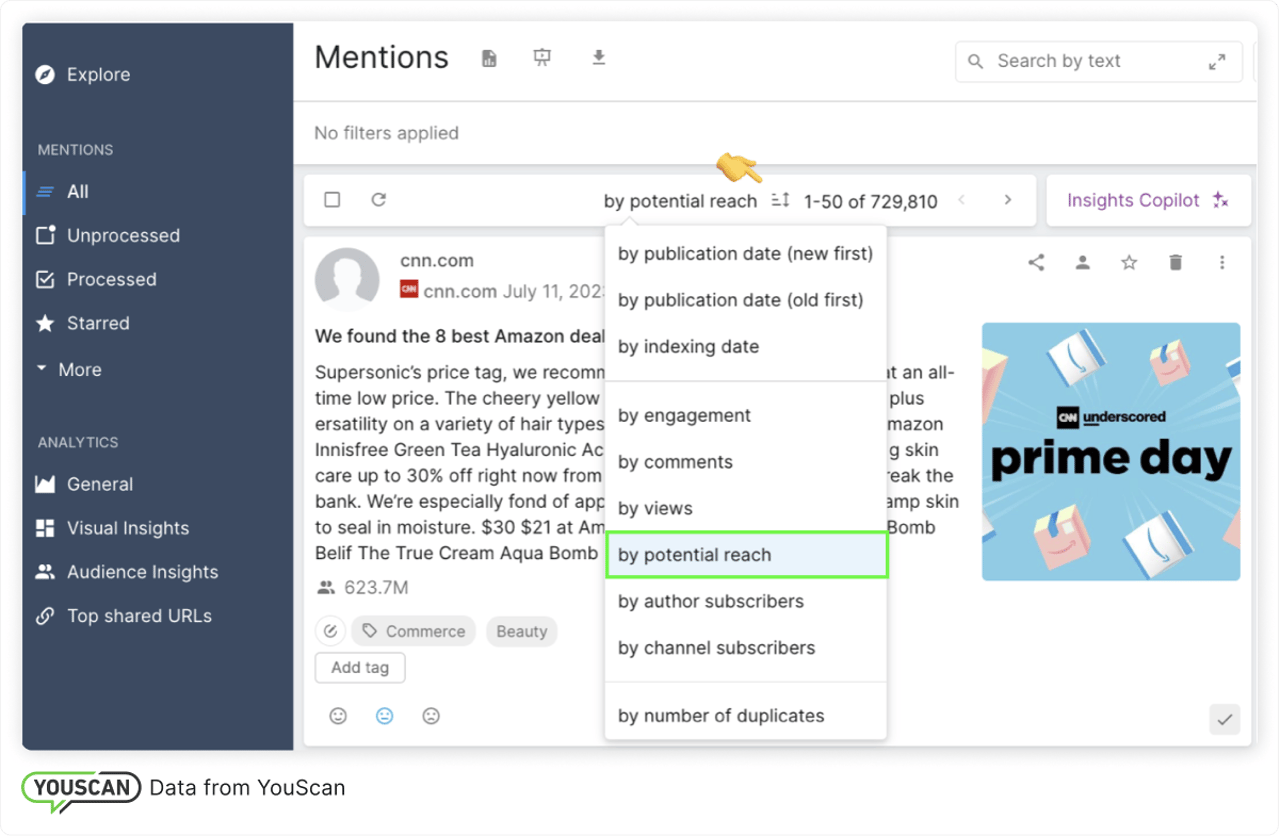Image resolution: width=1280 pixels, height=836 pixels.
Task: Click the download export icon near Mentions title
Action: [x=599, y=57]
